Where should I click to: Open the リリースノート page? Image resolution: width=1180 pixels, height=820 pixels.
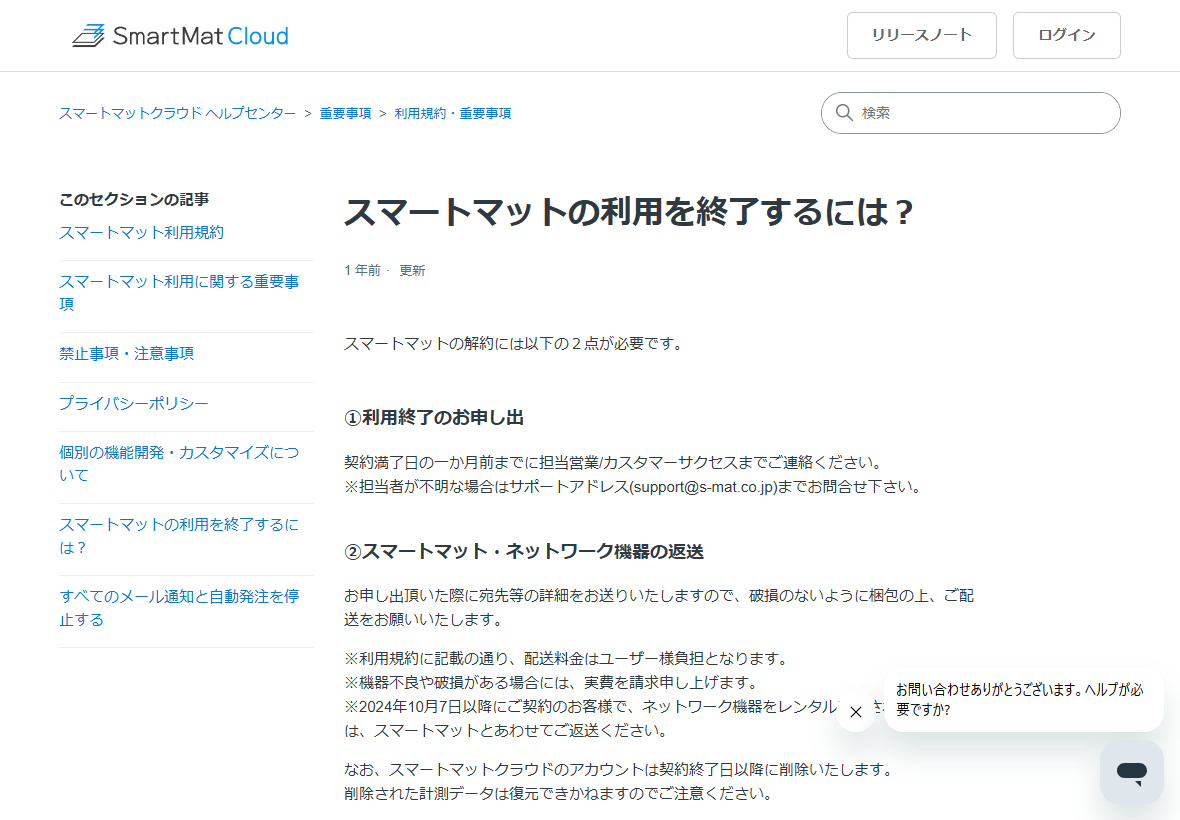(921, 35)
